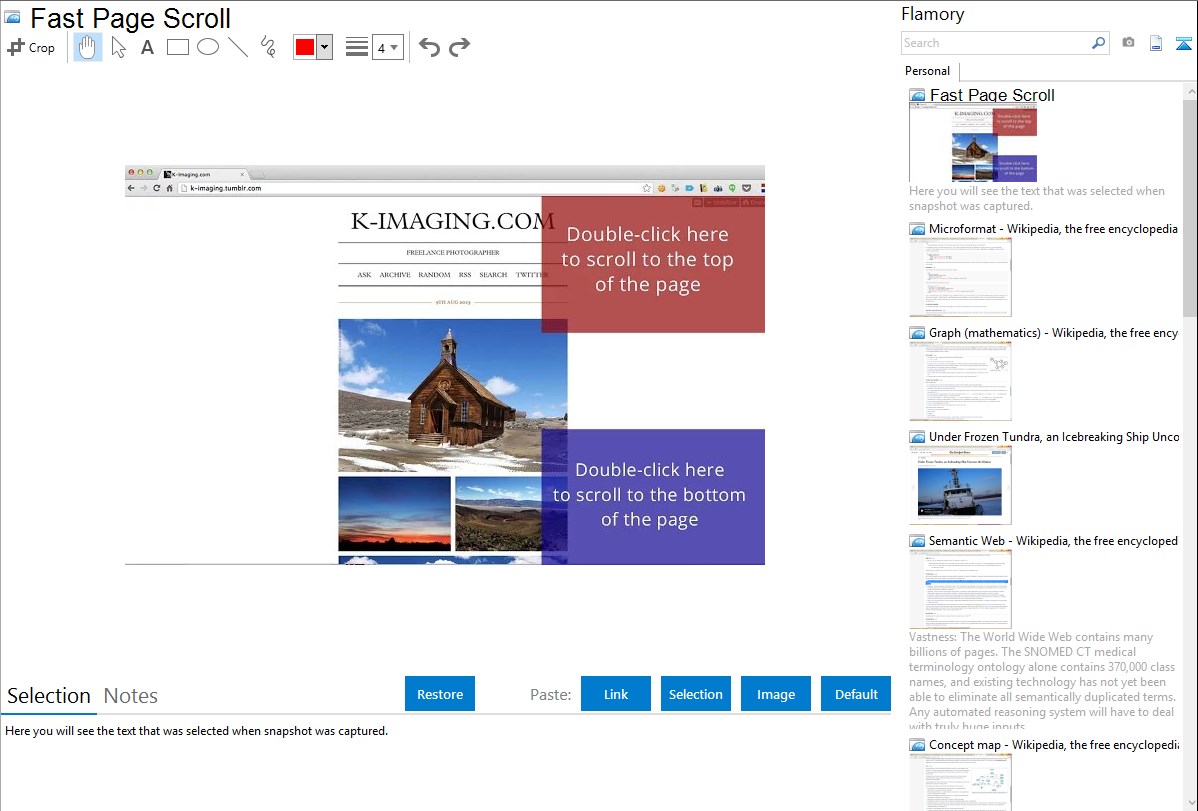The width and height of the screenshot is (1198, 811).
Task: Activate the hand pan tool
Action: (x=88, y=47)
